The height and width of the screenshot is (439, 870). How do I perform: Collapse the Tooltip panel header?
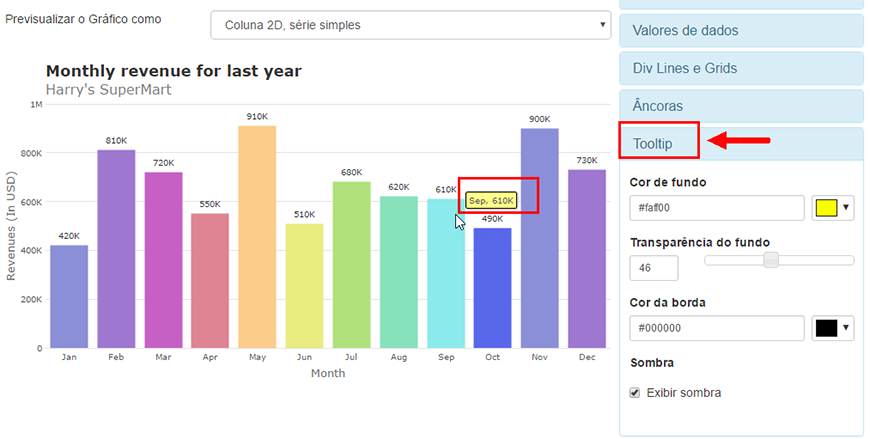(741, 144)
